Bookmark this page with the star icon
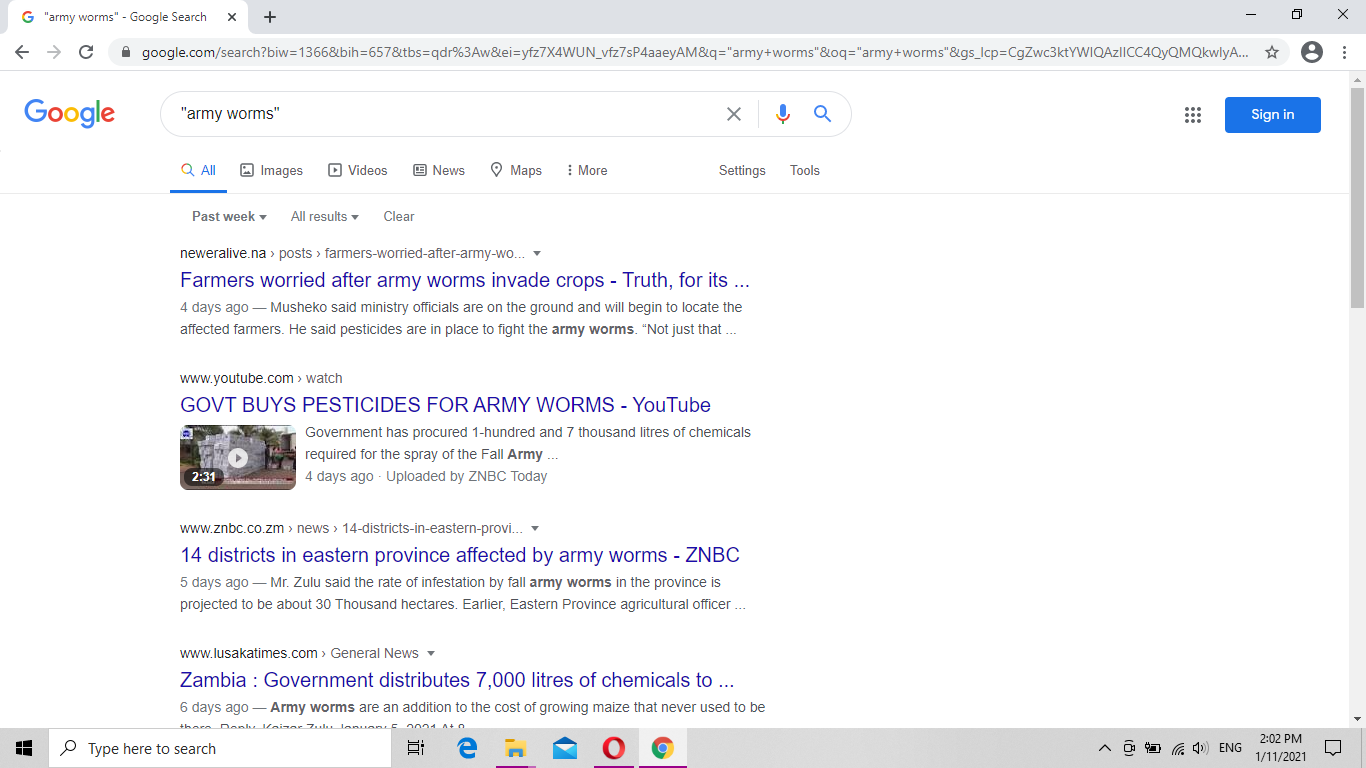1366x768 pixels. 1272,52
